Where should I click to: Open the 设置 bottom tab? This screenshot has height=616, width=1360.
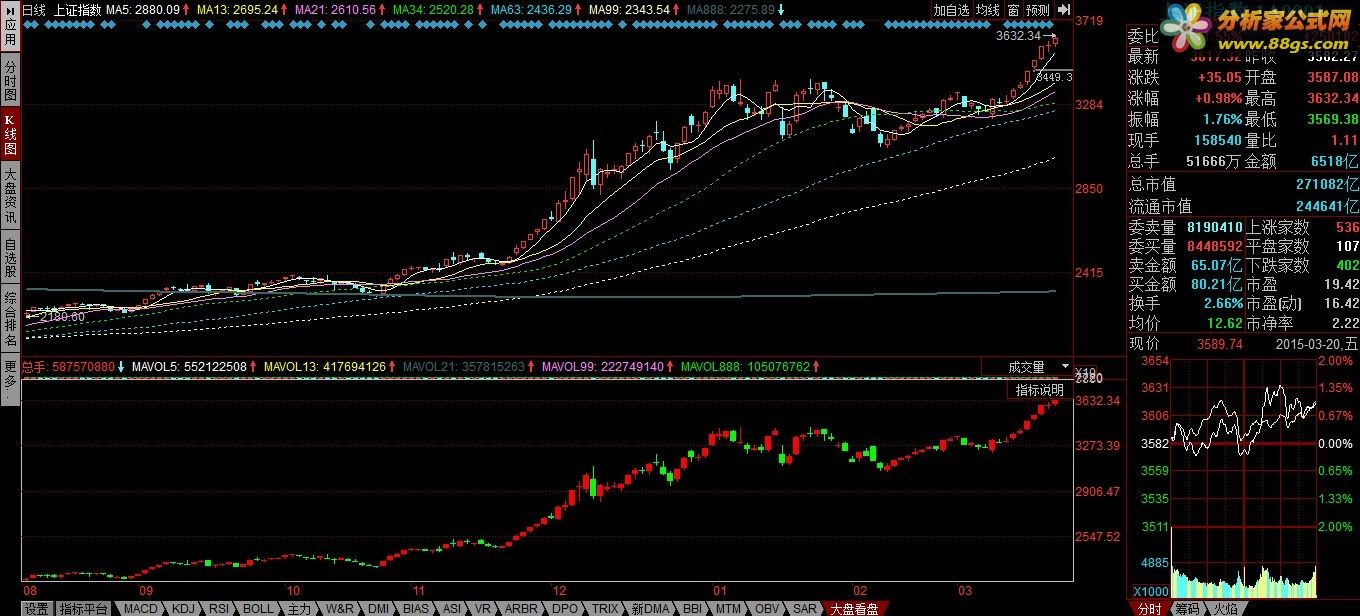(x=37, y=608)
